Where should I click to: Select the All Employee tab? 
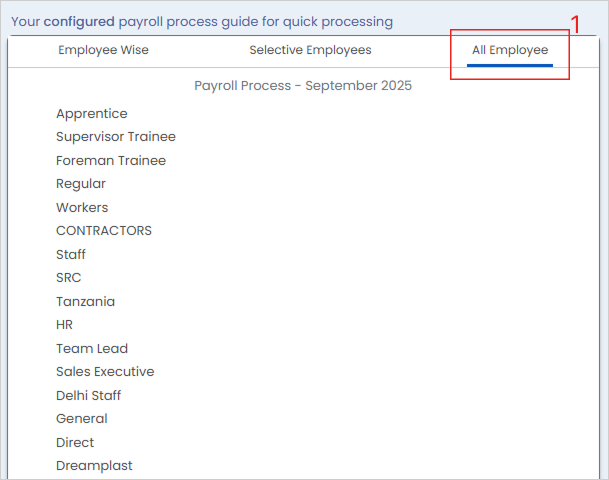pos(510,50)
